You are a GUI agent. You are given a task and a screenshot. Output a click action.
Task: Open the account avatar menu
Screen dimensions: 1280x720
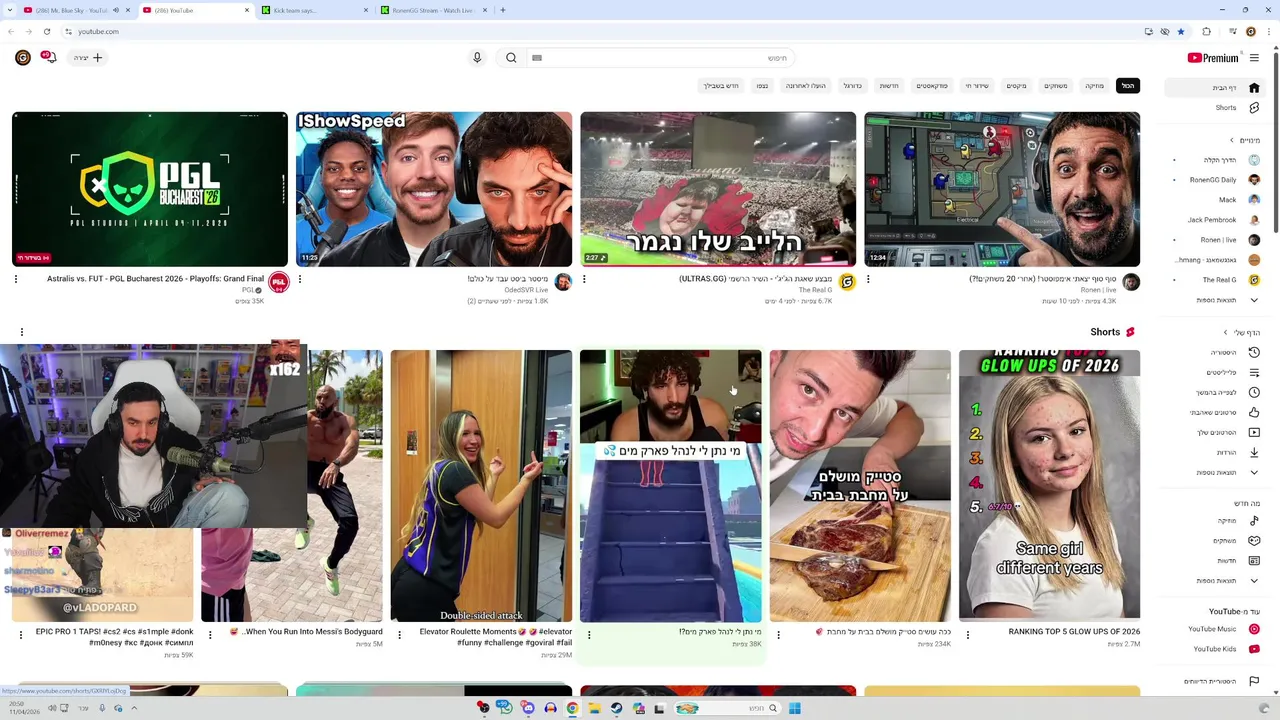[x=22, y=58]
